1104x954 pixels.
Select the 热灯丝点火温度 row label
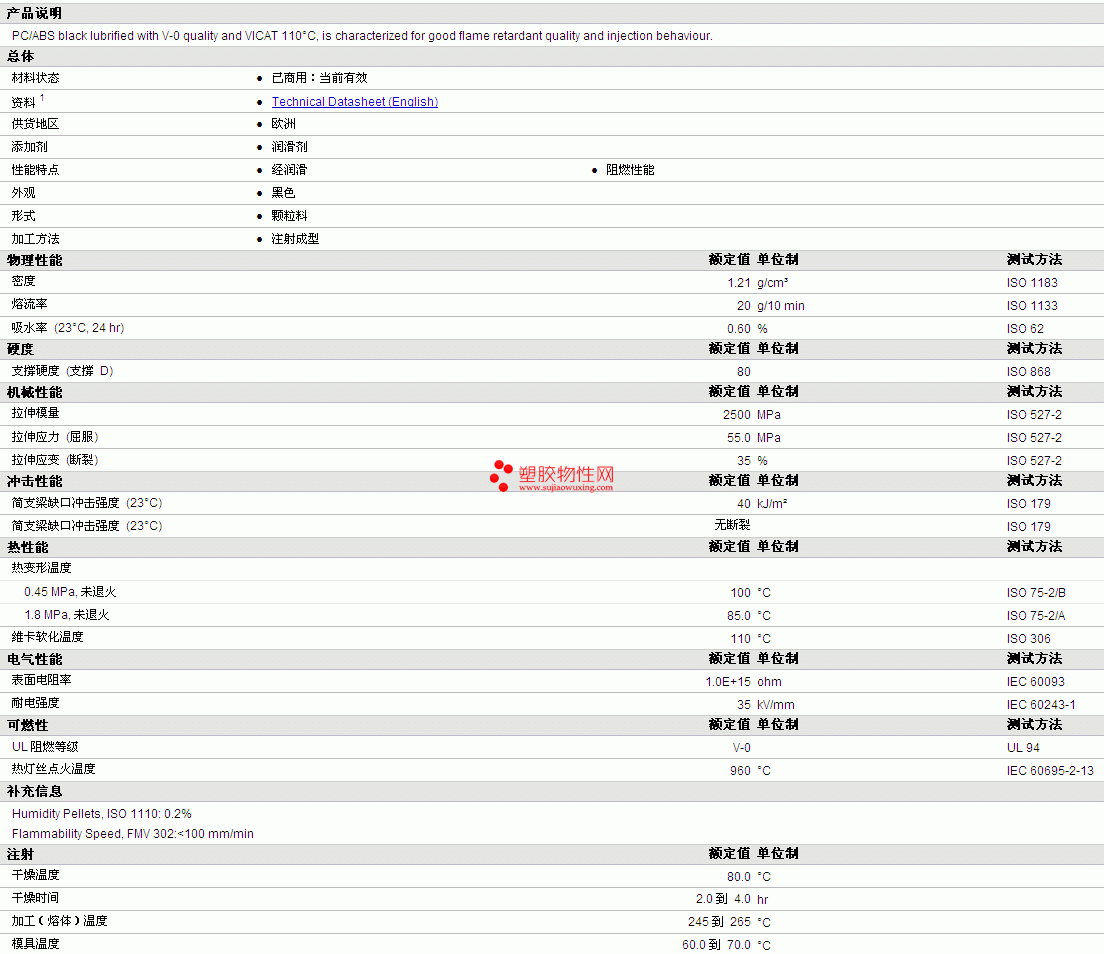tap(53, 769)
